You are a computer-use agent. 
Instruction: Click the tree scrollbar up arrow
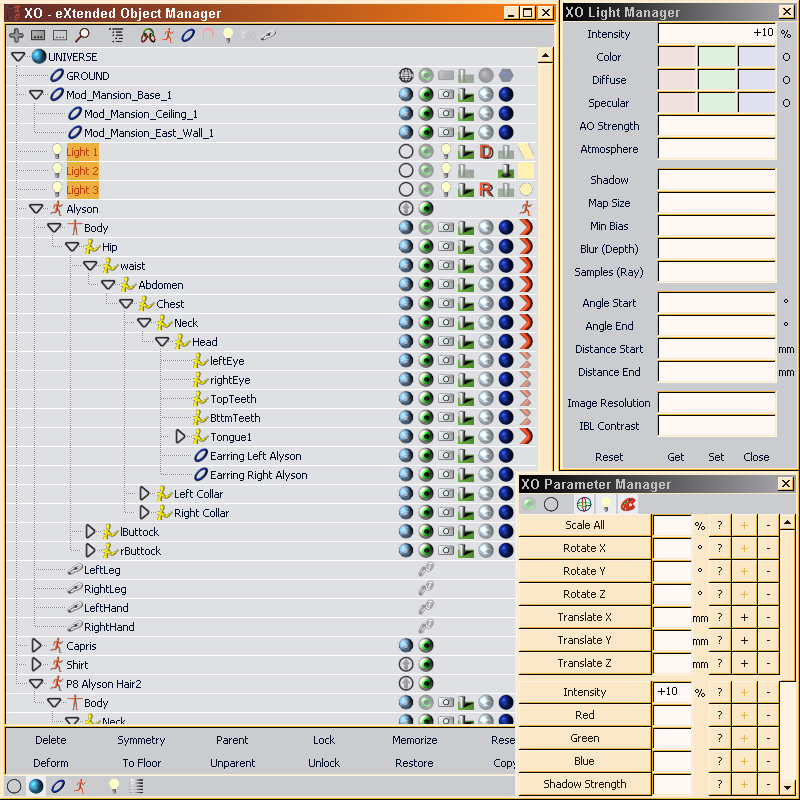point(545,55)
